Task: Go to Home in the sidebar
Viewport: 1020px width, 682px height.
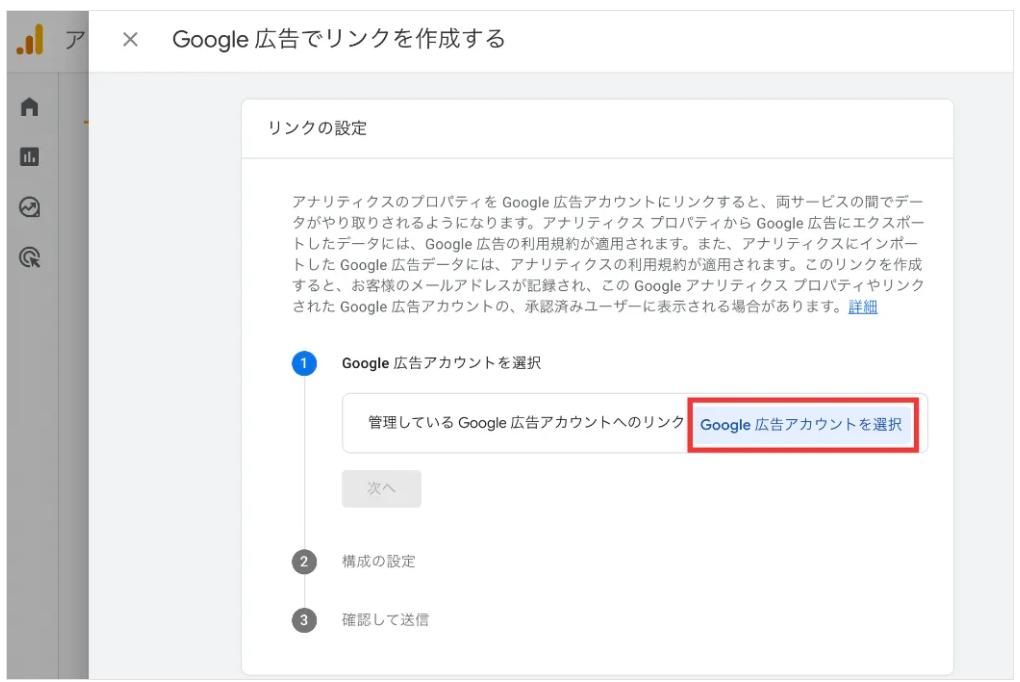Action: coord(30,107)
